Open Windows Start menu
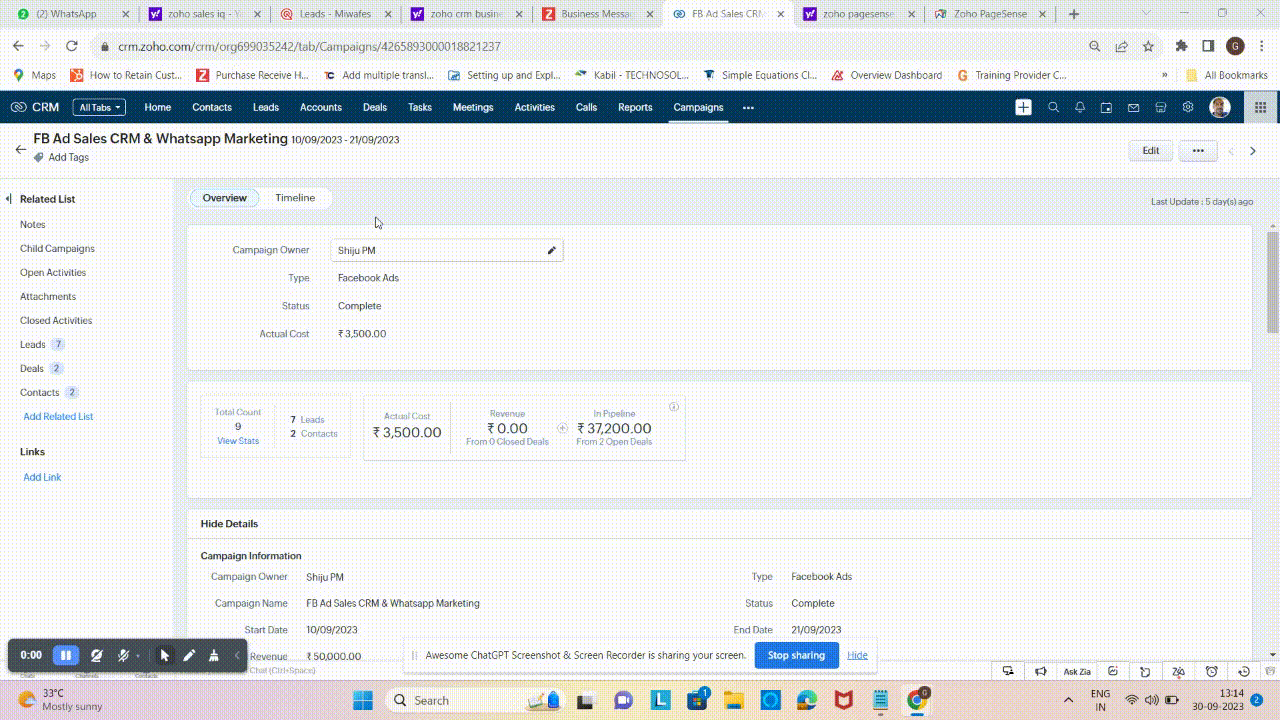 [362, 700]
